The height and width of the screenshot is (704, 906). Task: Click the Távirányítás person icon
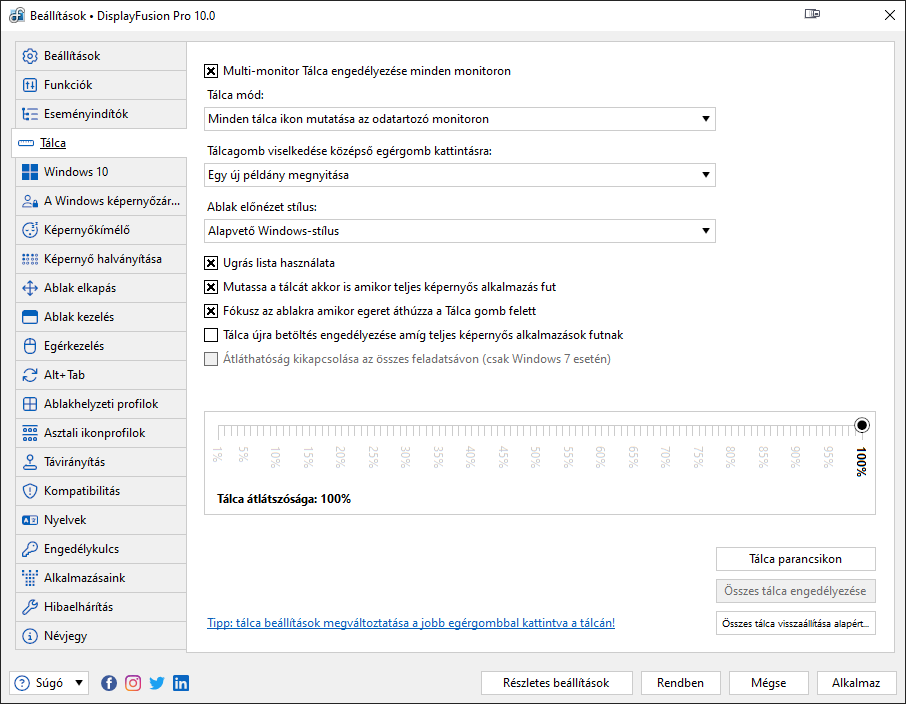coord(29,462)
